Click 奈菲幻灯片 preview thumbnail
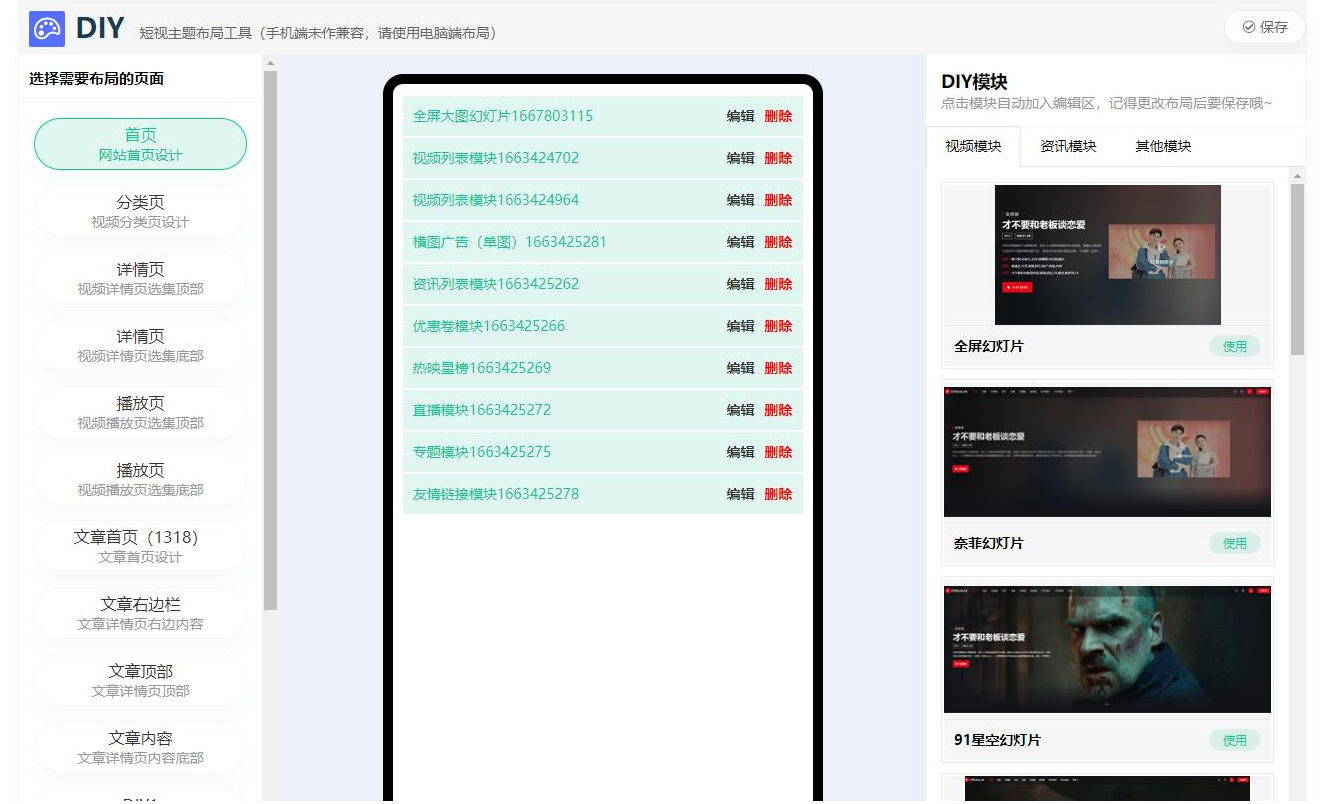The height and width of the screenshot is (804, 1322). [1107, 452]
